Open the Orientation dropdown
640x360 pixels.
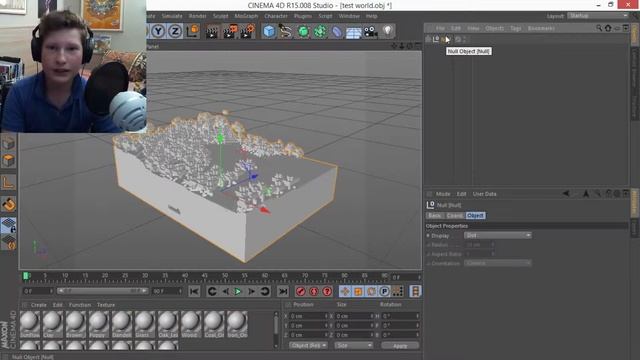click(x=498, y=263)
